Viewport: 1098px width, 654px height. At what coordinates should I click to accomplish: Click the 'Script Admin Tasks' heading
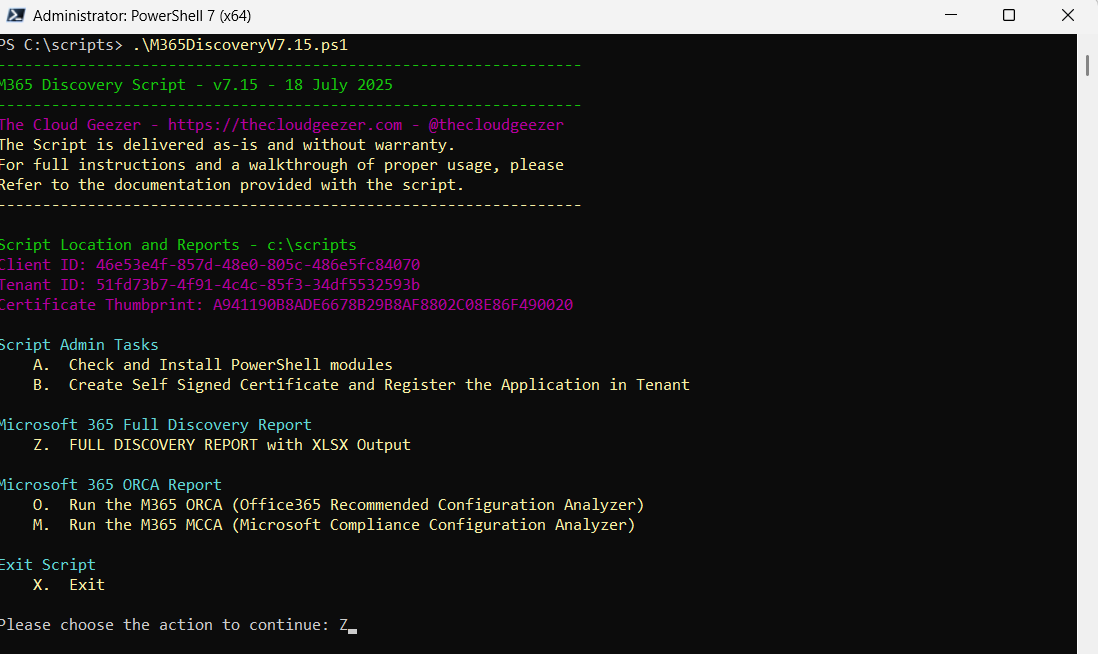click(79, 345)
